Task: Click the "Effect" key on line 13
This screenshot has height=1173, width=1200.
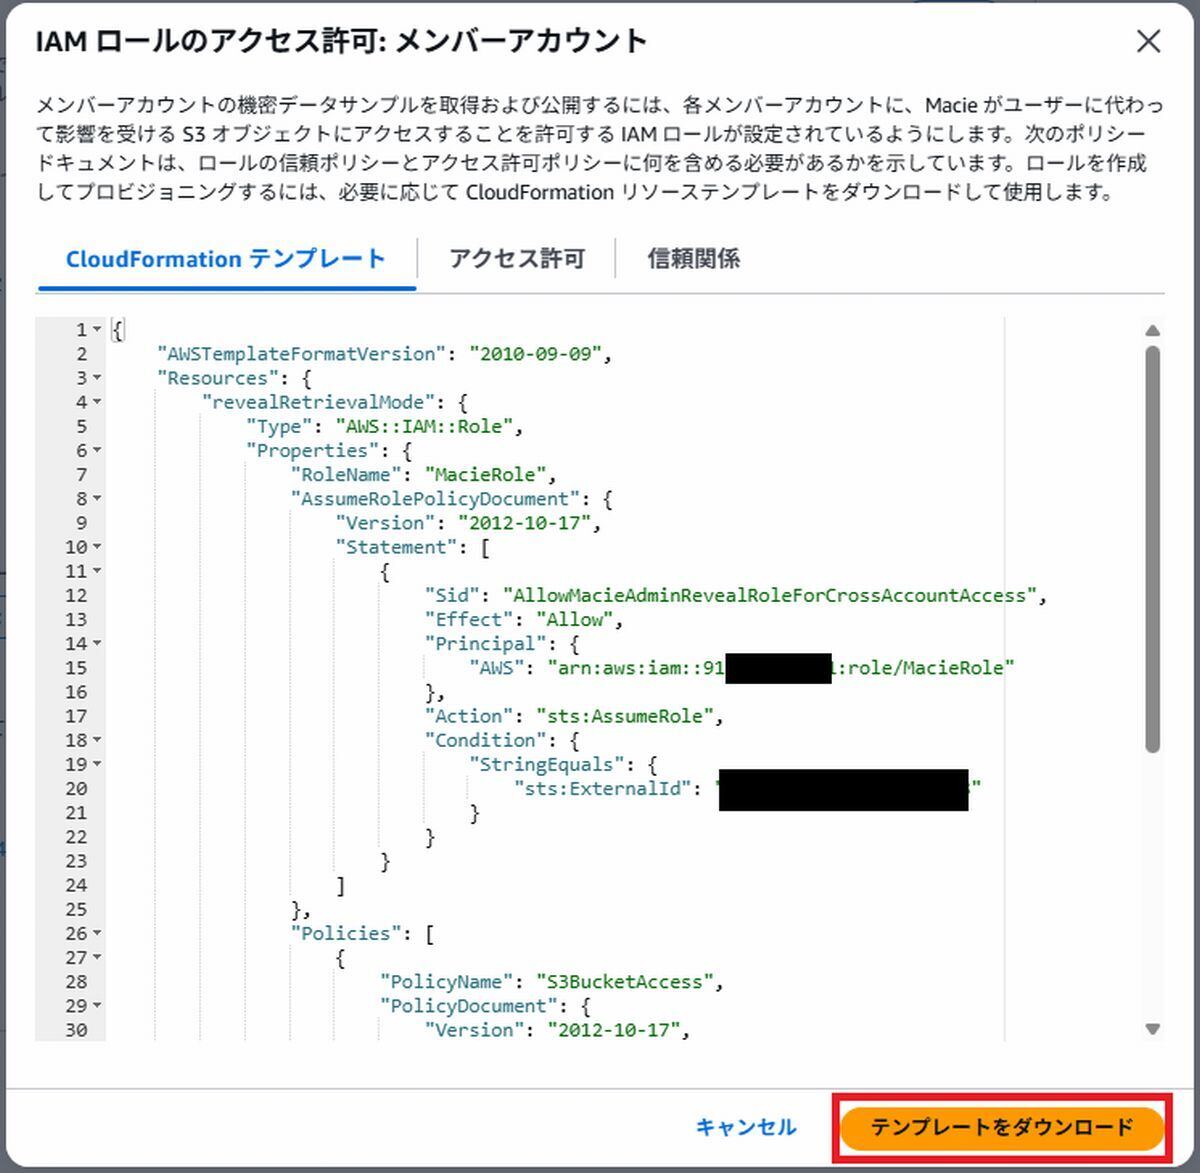Action: point(469,619)
